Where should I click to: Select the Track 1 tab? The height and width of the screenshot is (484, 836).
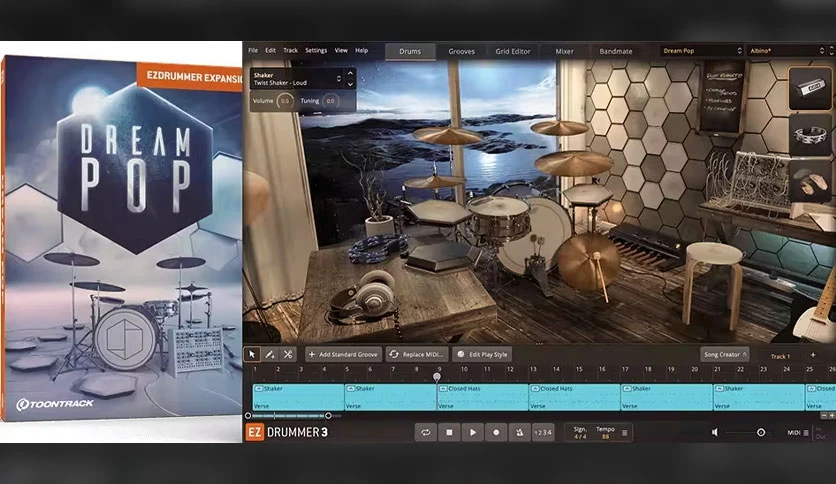(x=780, y=356)
